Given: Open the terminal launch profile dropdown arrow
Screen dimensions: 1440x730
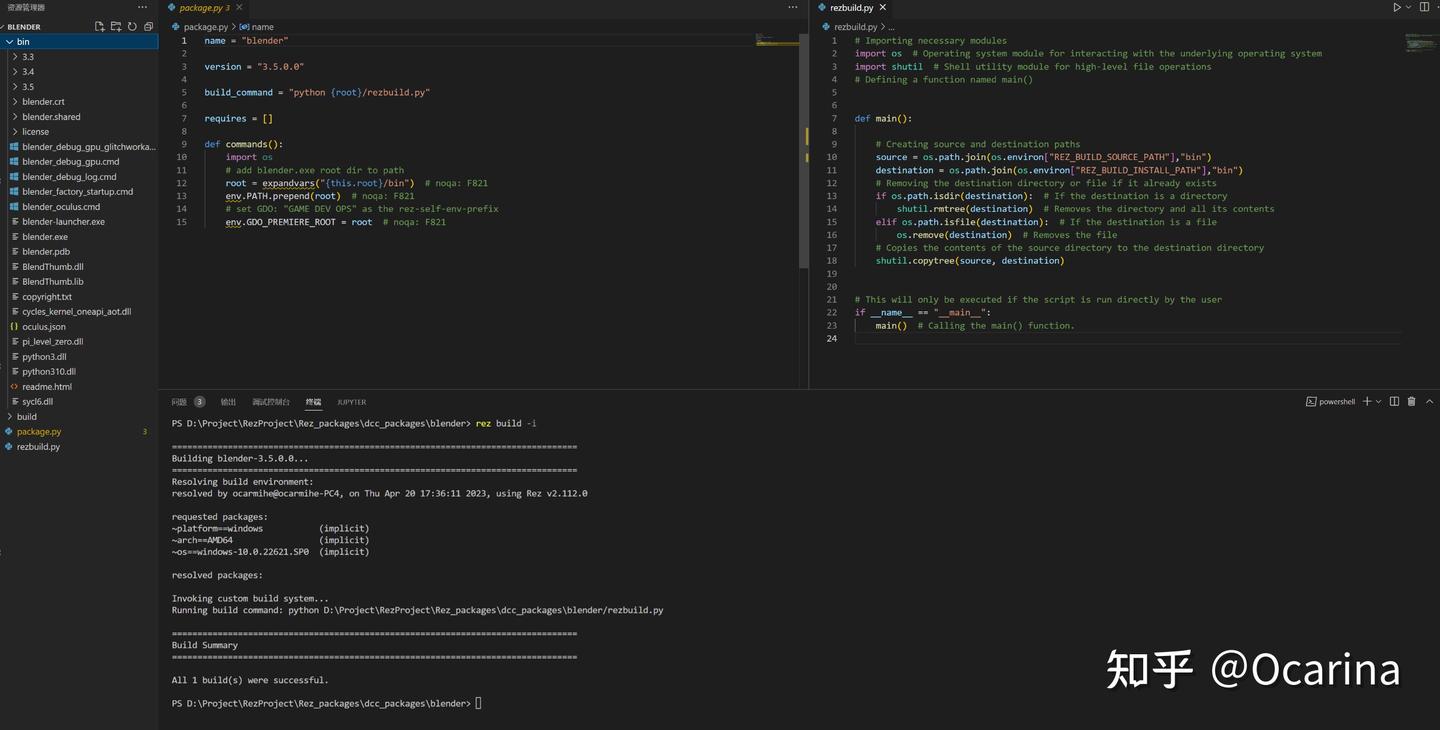Looking at the screenshot, I should [1378, 402].
